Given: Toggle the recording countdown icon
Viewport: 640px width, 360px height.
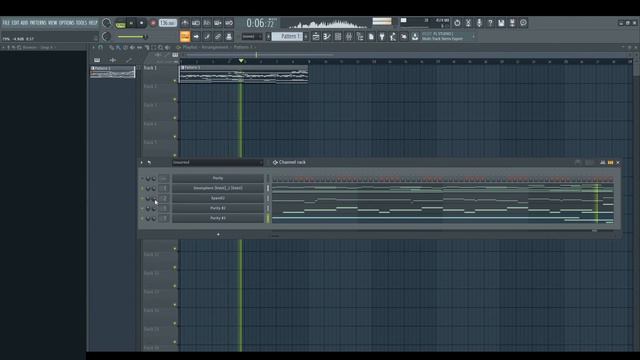Looking at the screenshot, I should tap(207, 23).
